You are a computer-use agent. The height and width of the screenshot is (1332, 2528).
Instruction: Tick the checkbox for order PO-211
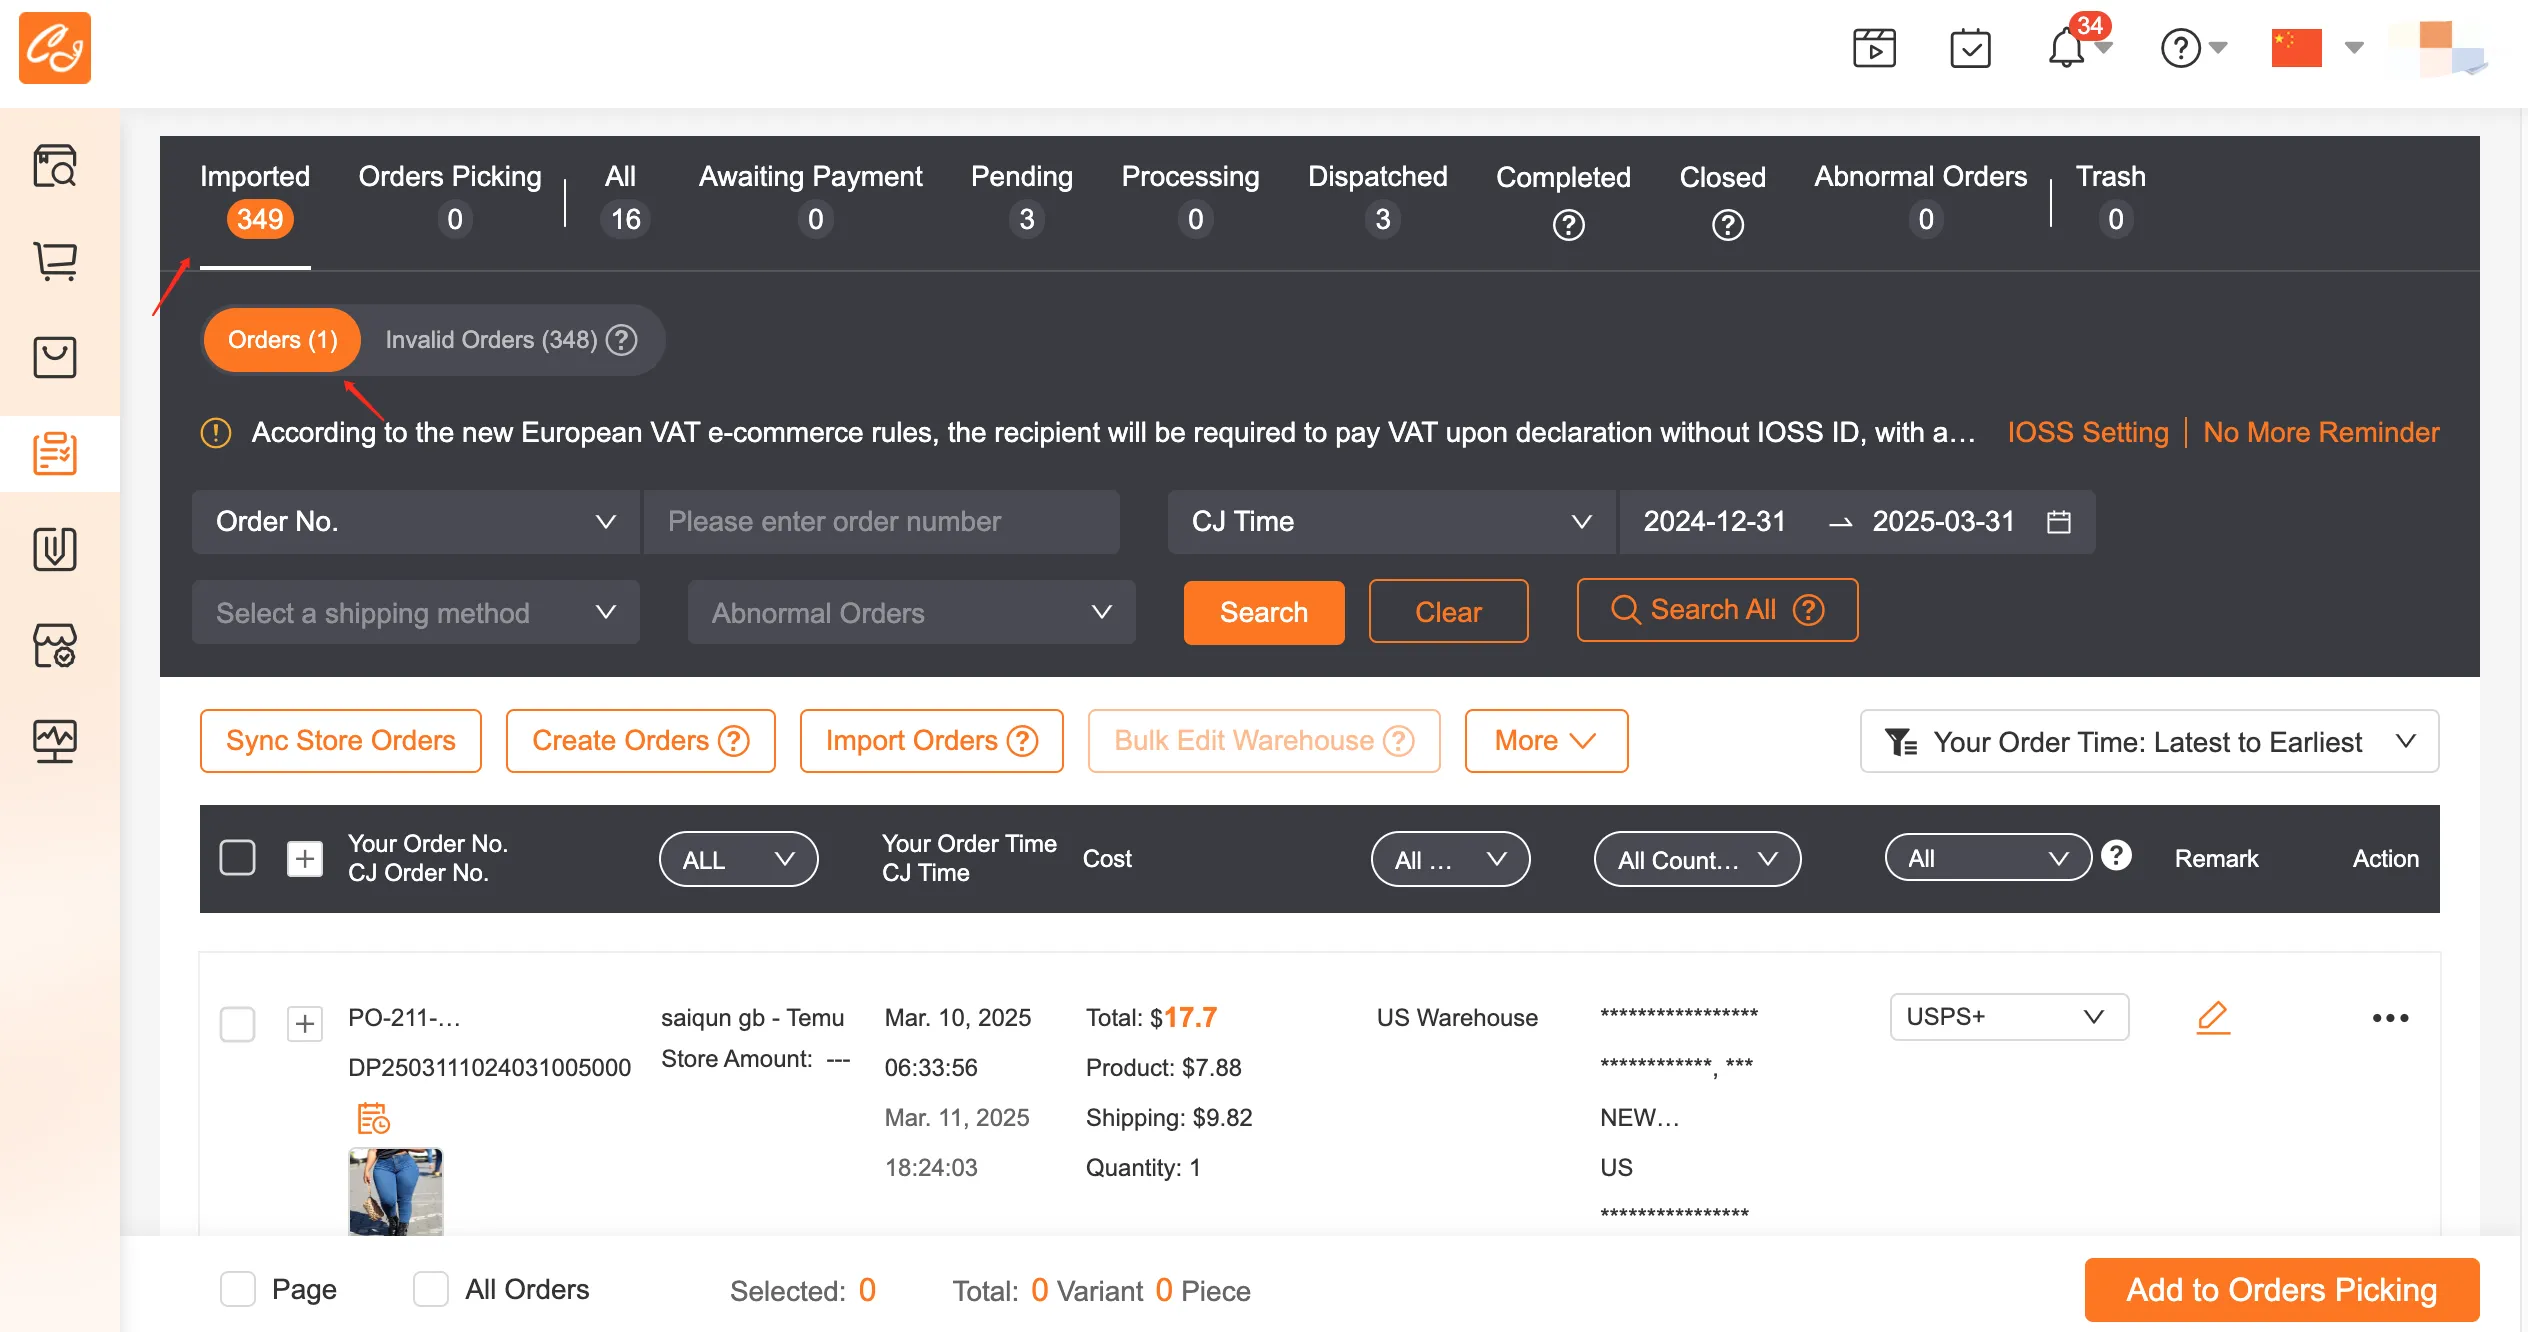point(237,1024)
